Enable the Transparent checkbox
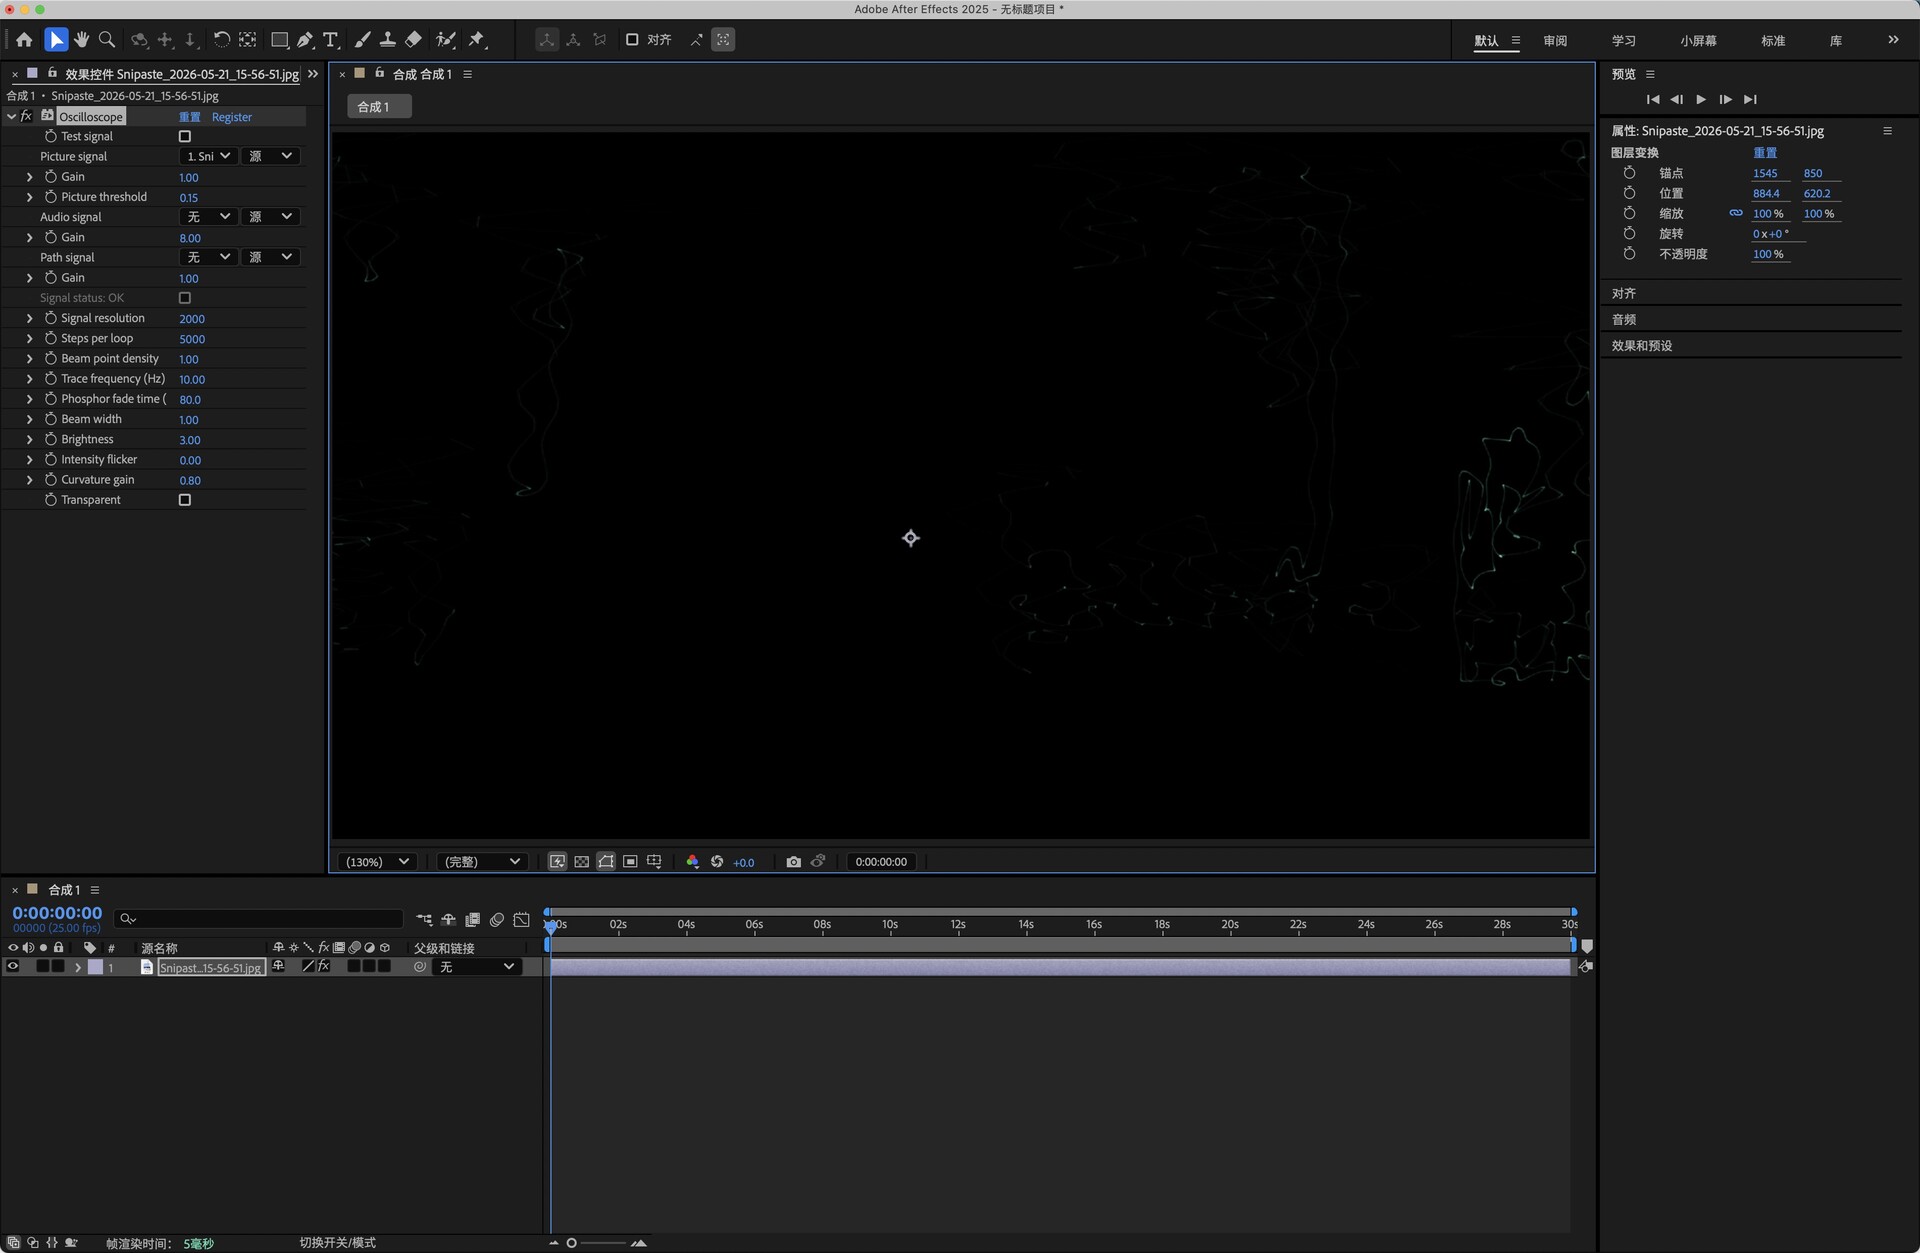Viewport: 1920px width, 1253px height. pyautogui.click(x=185, y=500)
